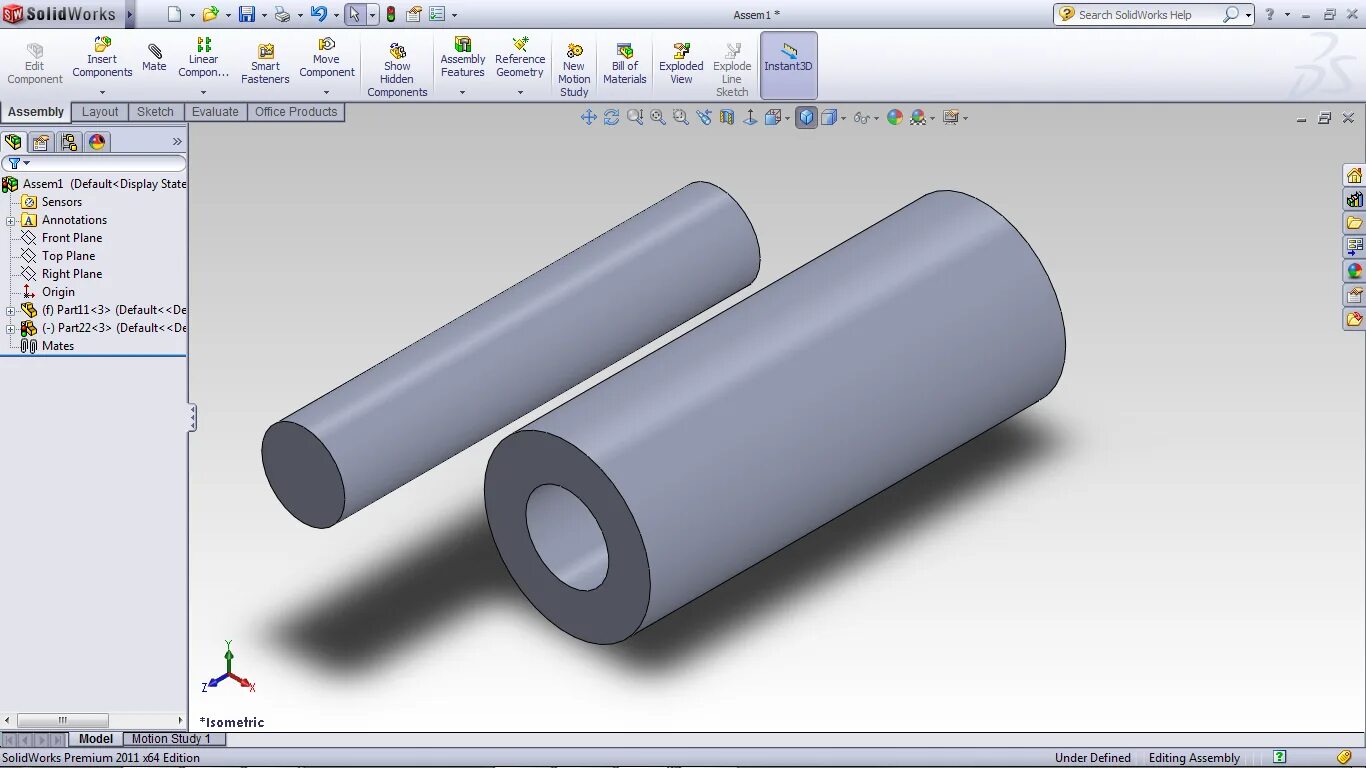The height and width of the screenshot is (768, 1366).
Task: Open the Reference Geometry dropdown arrow
Action: [x=520, y=93]
